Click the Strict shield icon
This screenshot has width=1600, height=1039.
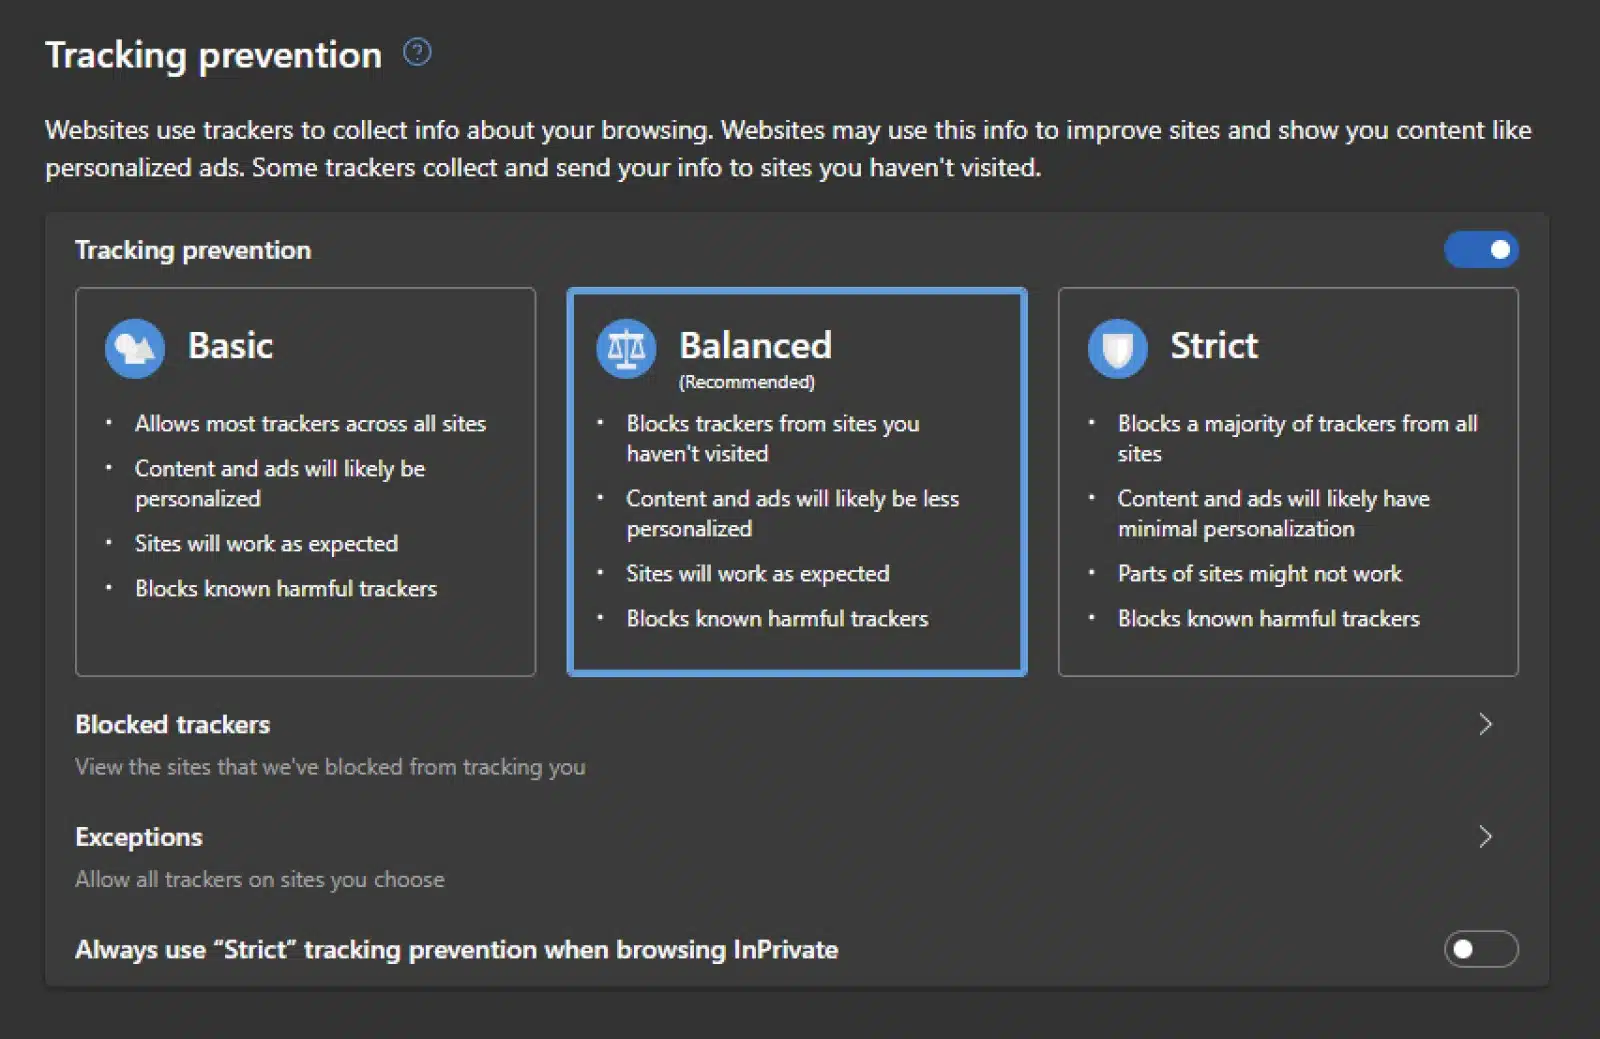tap(1116, 348)
